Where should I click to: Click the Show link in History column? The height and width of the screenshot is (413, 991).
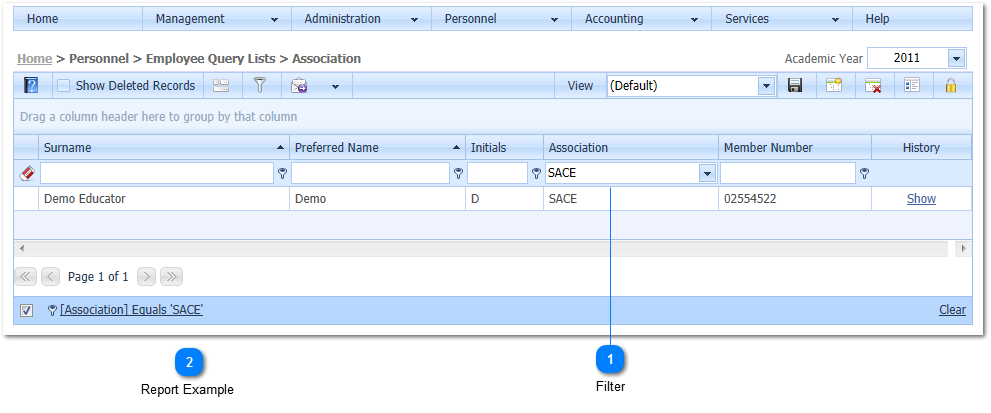click(x=921, y=199)
